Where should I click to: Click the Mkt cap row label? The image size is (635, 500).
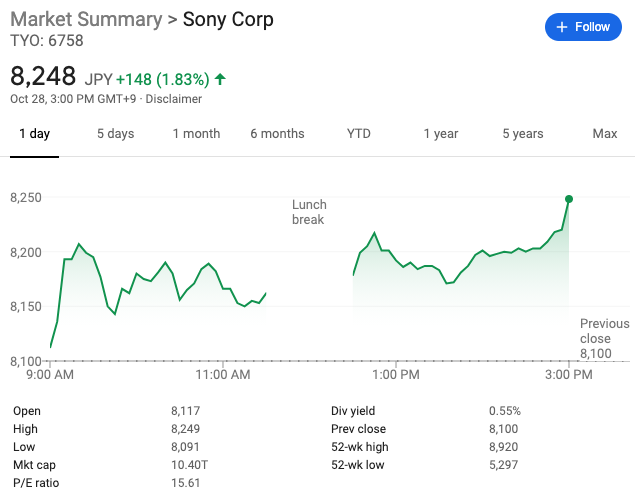[34, 465]
